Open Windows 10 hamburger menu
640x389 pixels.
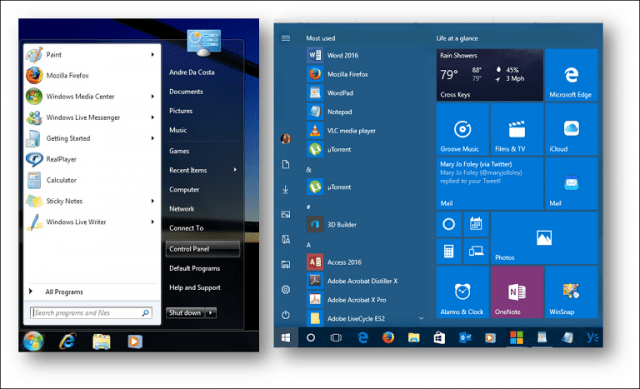[x=286, y=38]
